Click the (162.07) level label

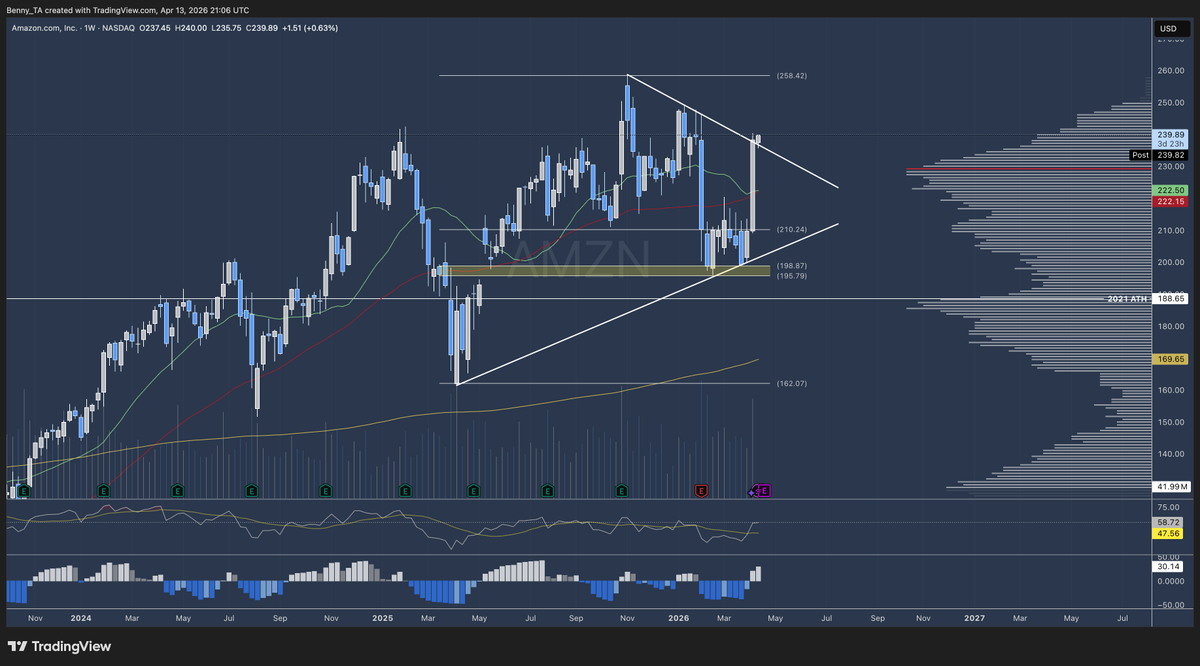point(791,383)
